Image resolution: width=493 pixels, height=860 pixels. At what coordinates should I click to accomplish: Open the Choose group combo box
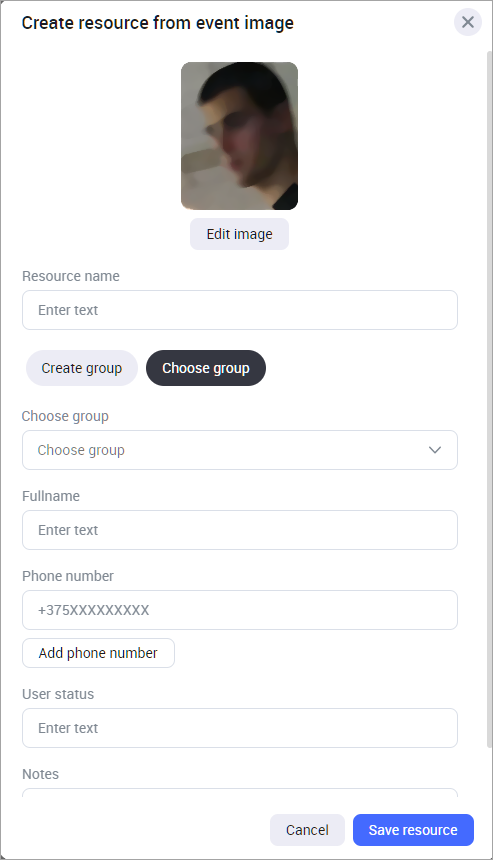[240, 450]
